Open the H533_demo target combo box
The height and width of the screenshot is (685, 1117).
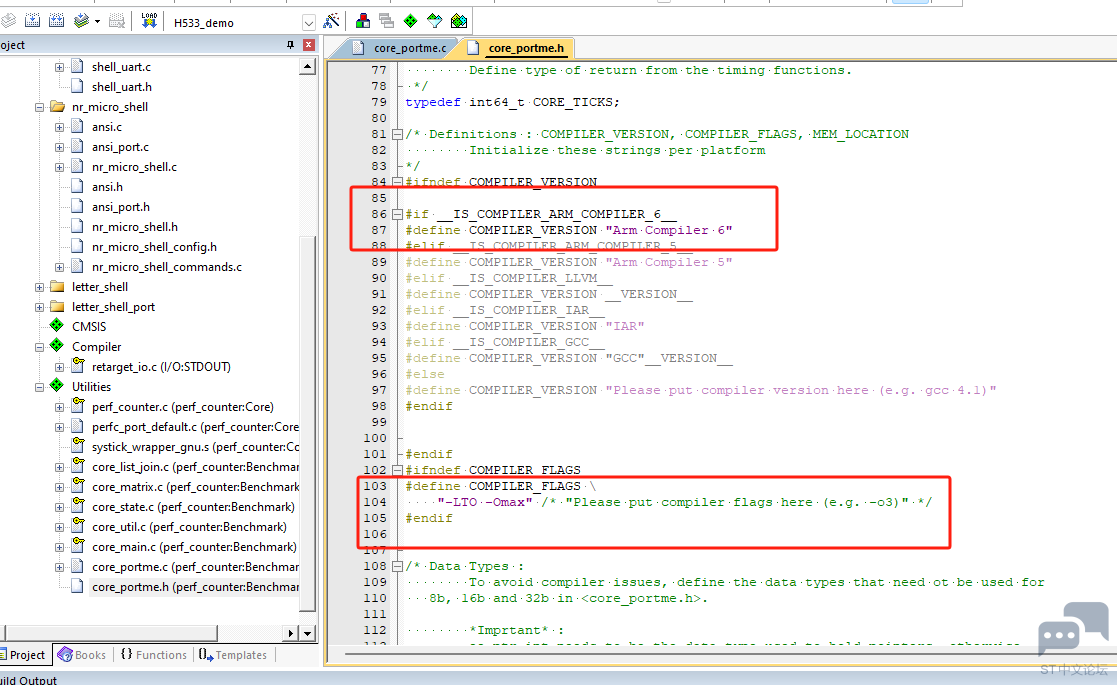[x=242, y=23]
